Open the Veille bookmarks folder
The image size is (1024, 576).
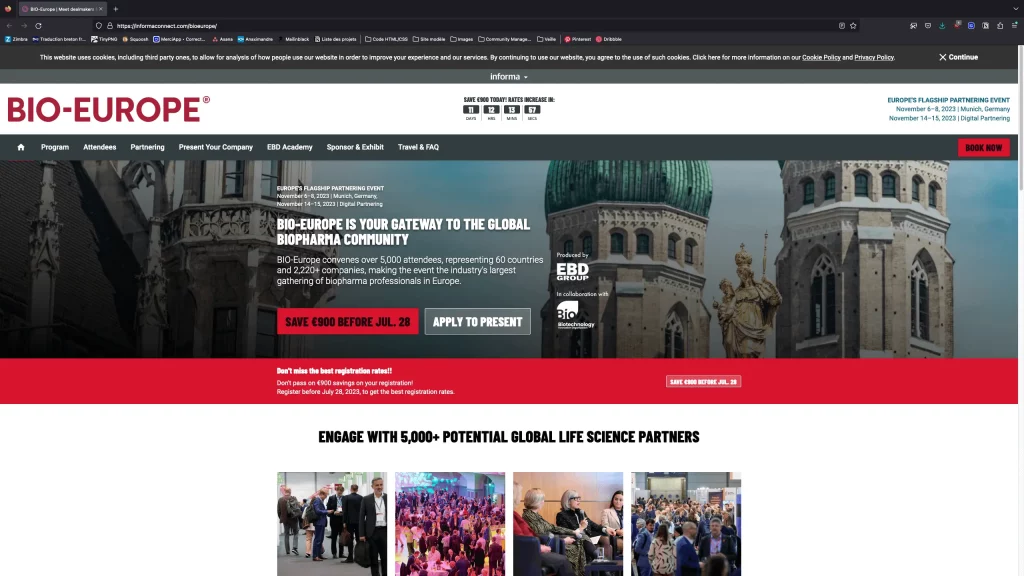click(546, 39)
